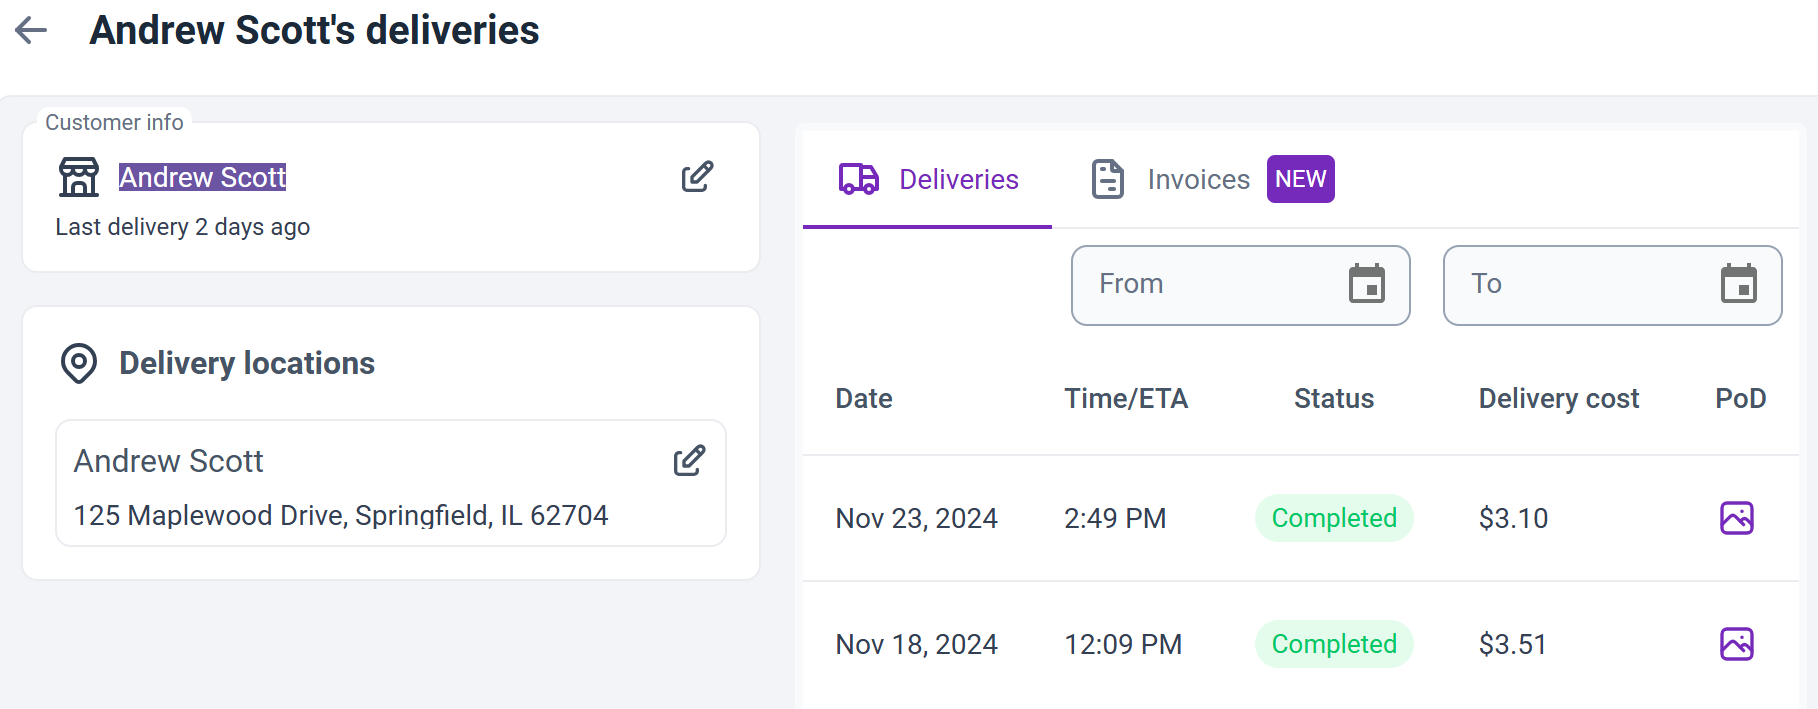Viewport: 1818px width, 709px height.
Task: Edit customer info pencil icon
Action: pos(697,177)
